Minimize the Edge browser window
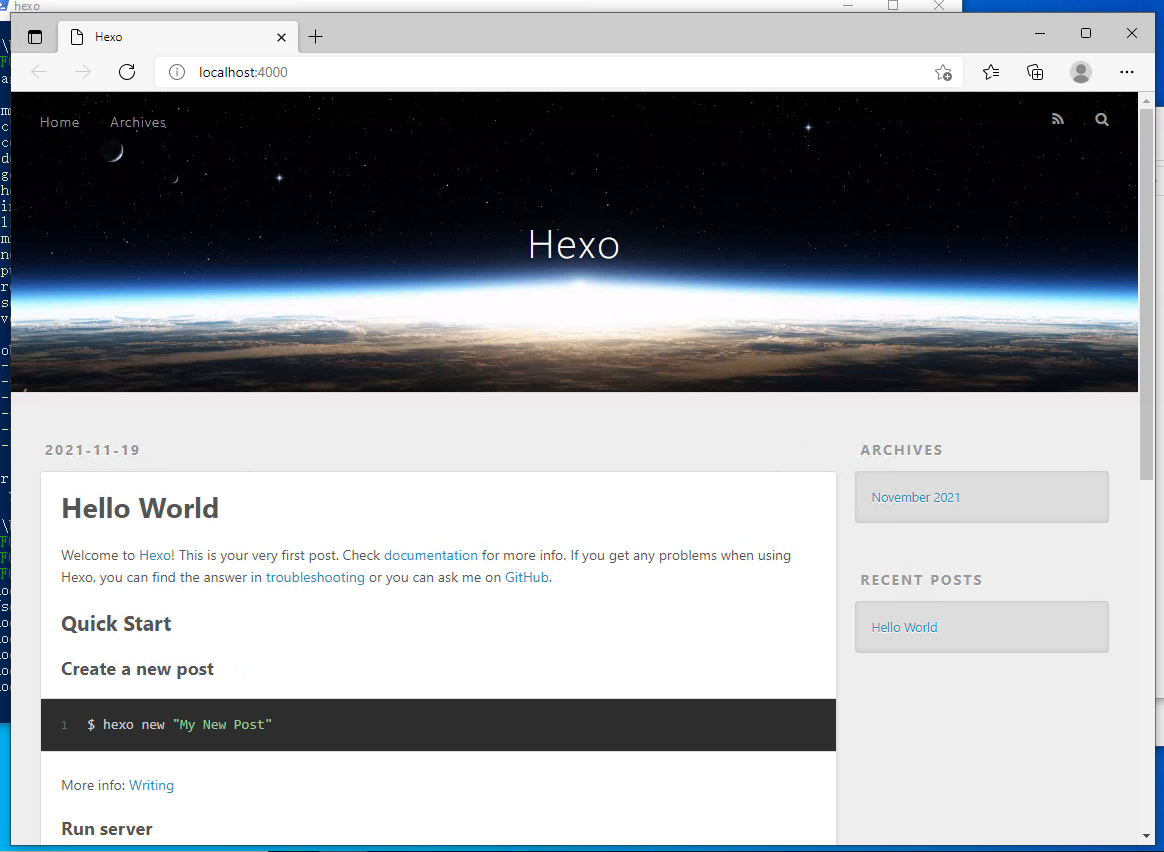This screenshot has height=852, width=1164. coord(1040,33)
